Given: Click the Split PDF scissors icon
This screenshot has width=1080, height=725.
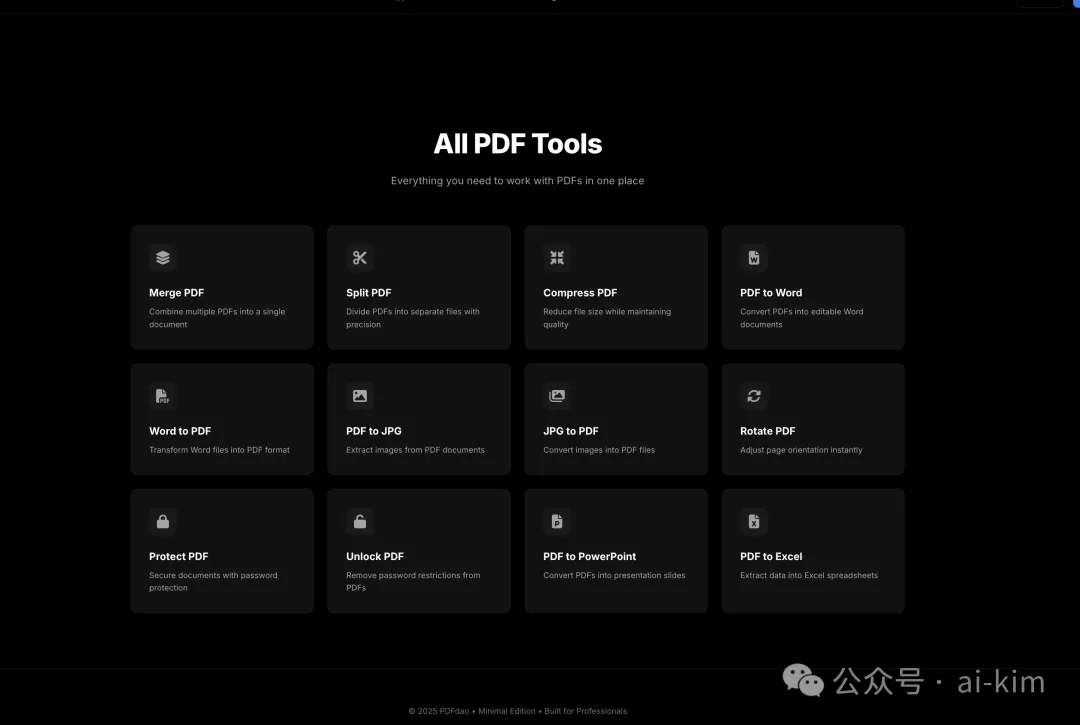Looking at the screenshot, I should tap(360, 258).
